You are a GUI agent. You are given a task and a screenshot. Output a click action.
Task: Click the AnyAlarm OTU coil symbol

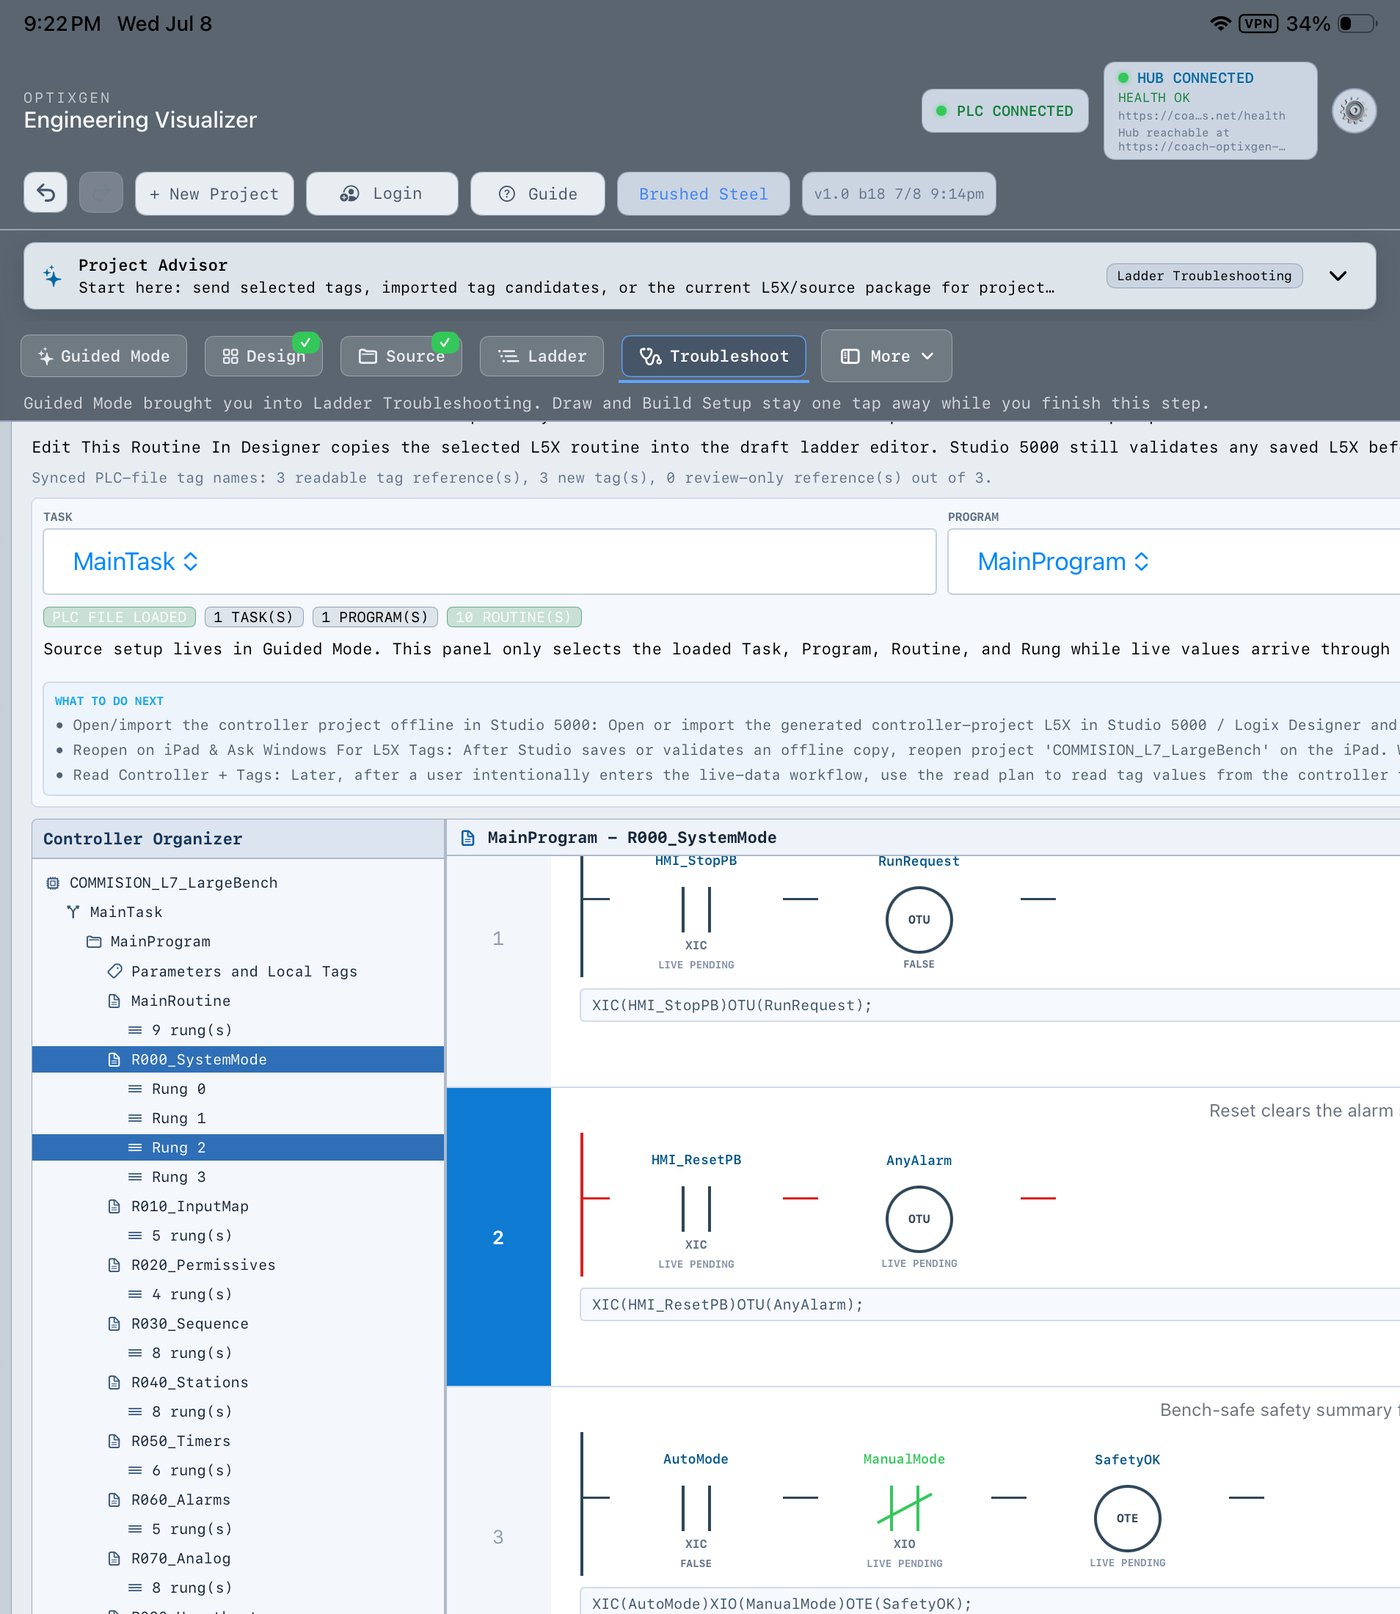(x=919, y=1219)
